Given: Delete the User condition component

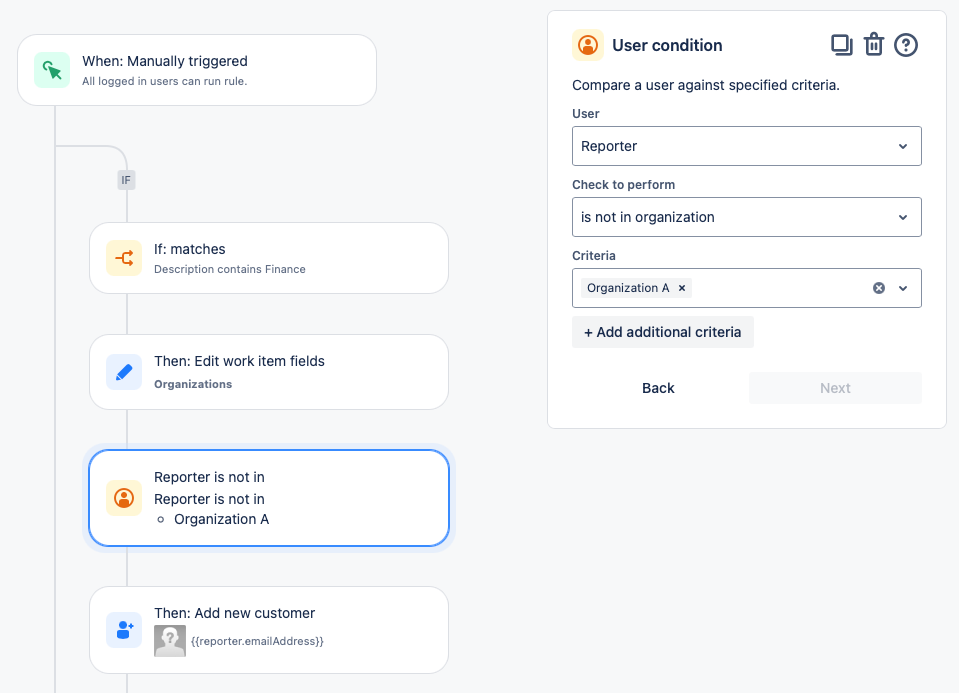Looking at the screenshot, I should tap(874, 45).
